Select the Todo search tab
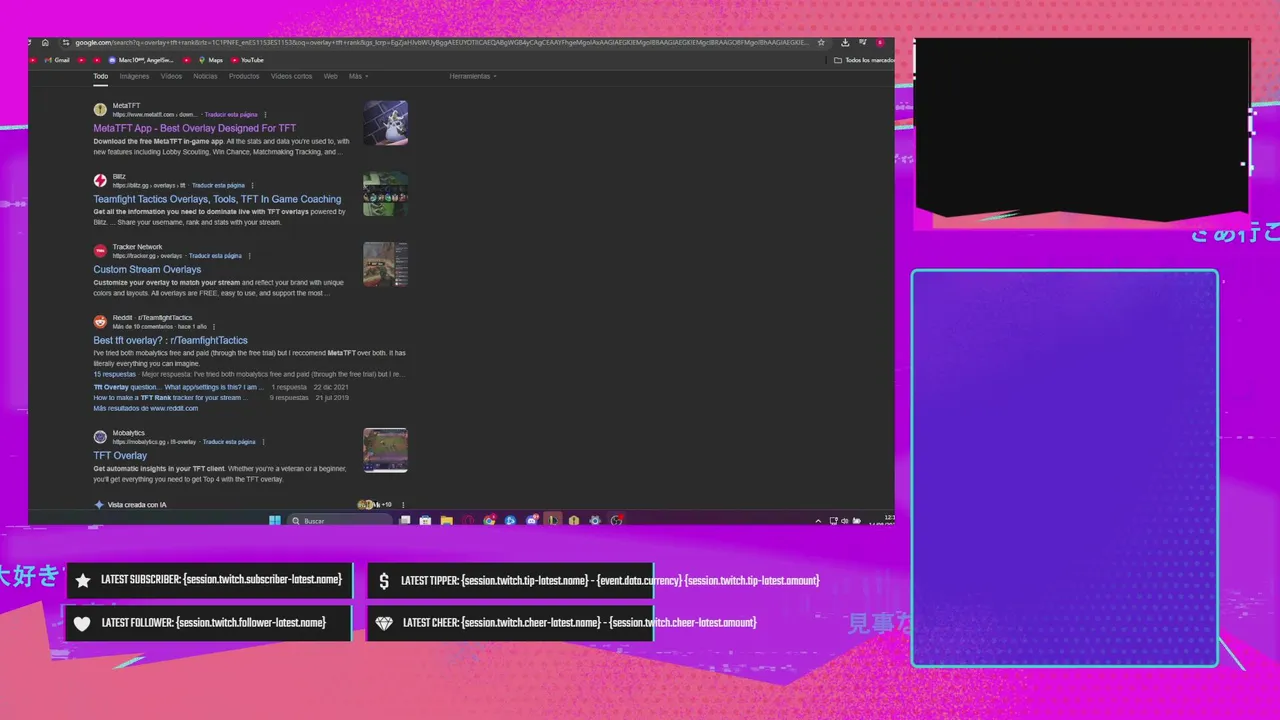Image resolution: width=1280 pixels, height=720 pixels. tap(101, 76)
